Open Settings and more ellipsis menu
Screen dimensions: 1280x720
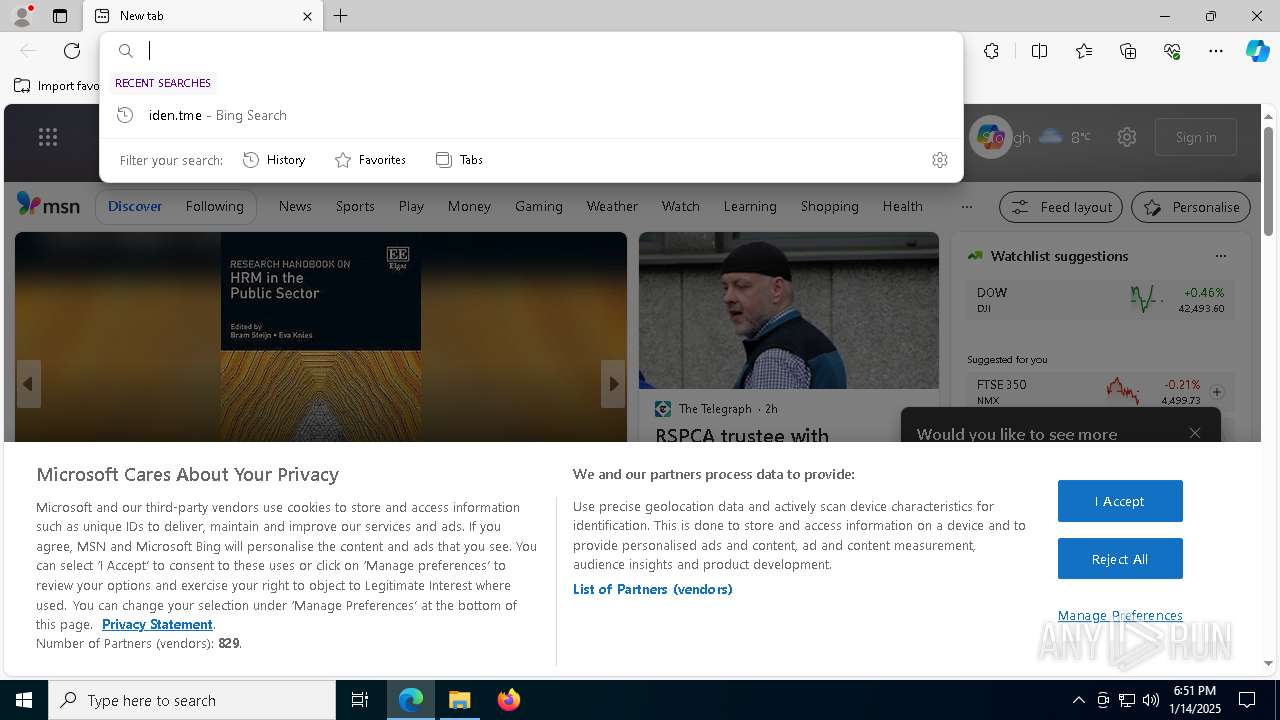click(1216, 51)
